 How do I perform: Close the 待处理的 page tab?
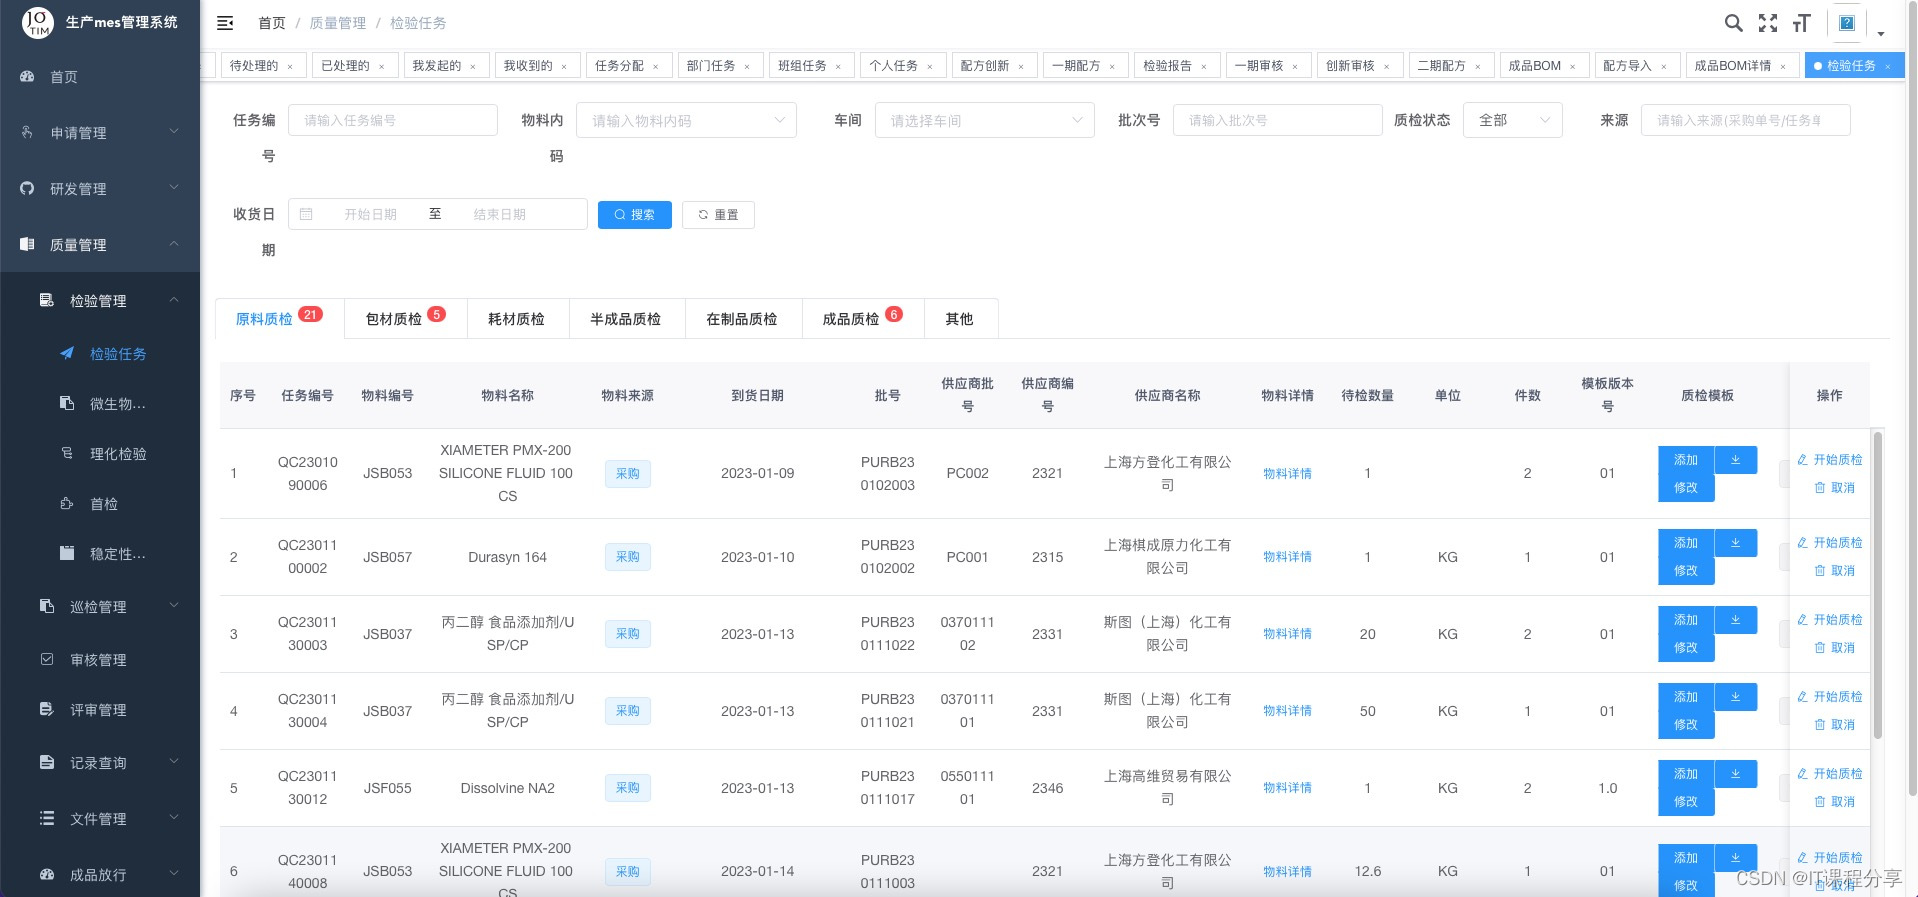coord(290,67)
